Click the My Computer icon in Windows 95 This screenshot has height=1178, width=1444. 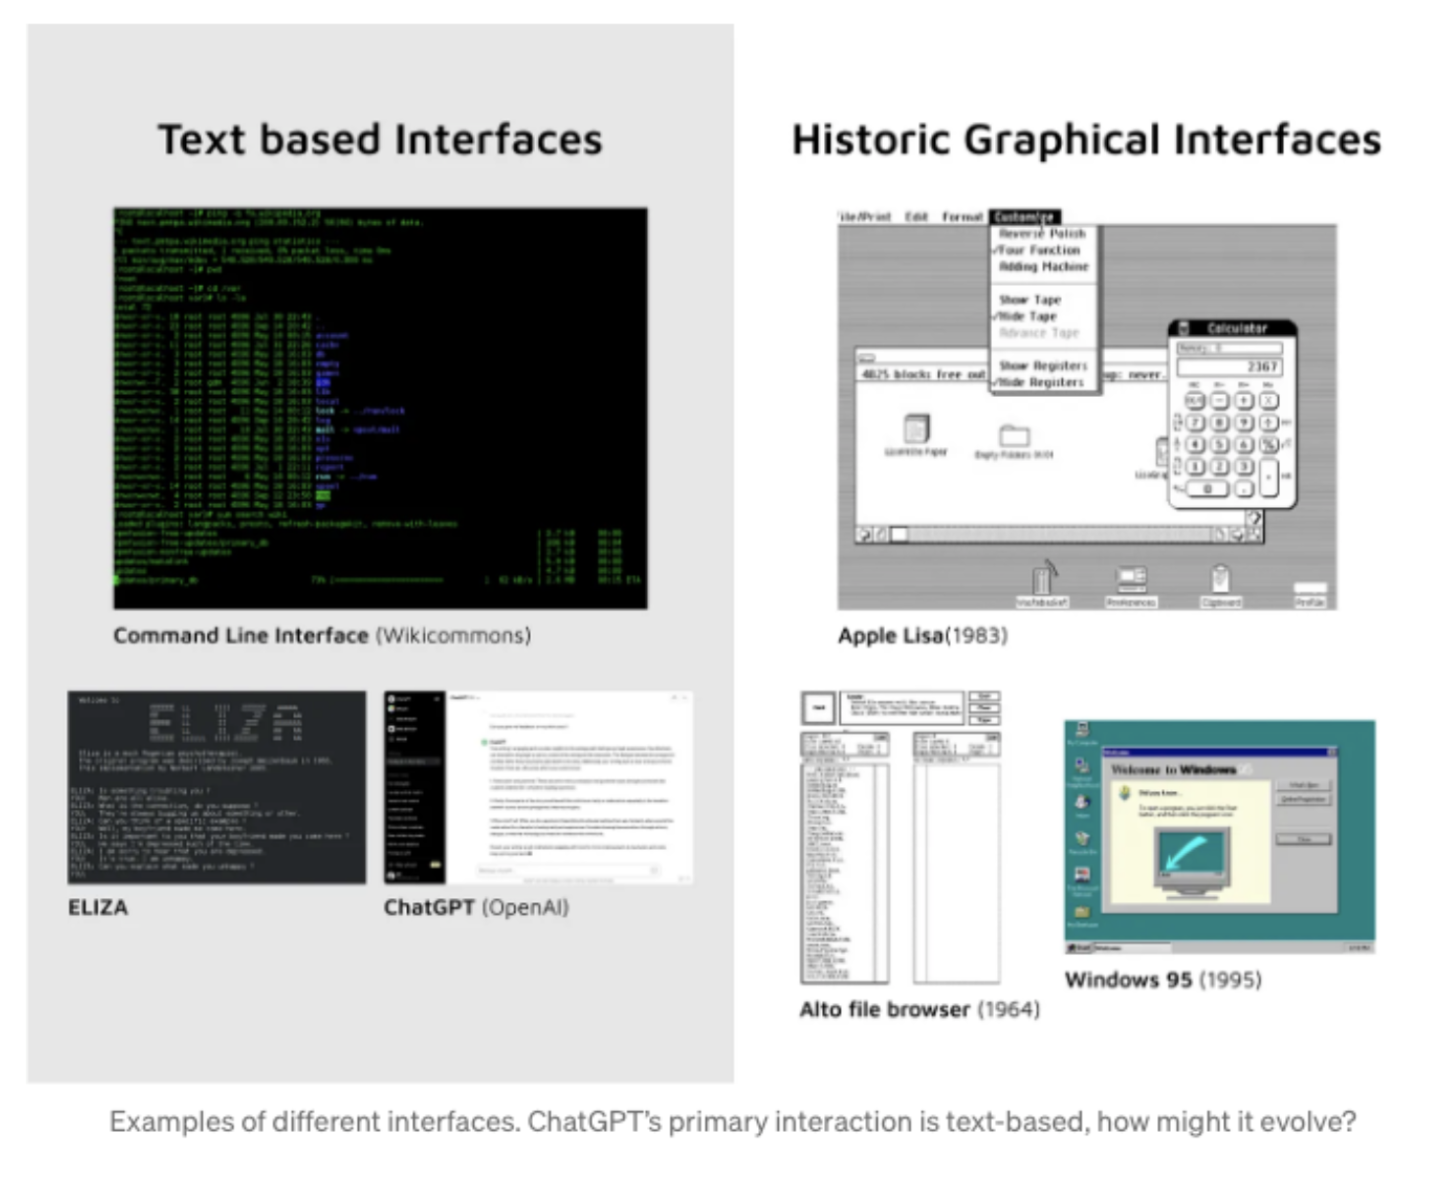point(1082,732)
